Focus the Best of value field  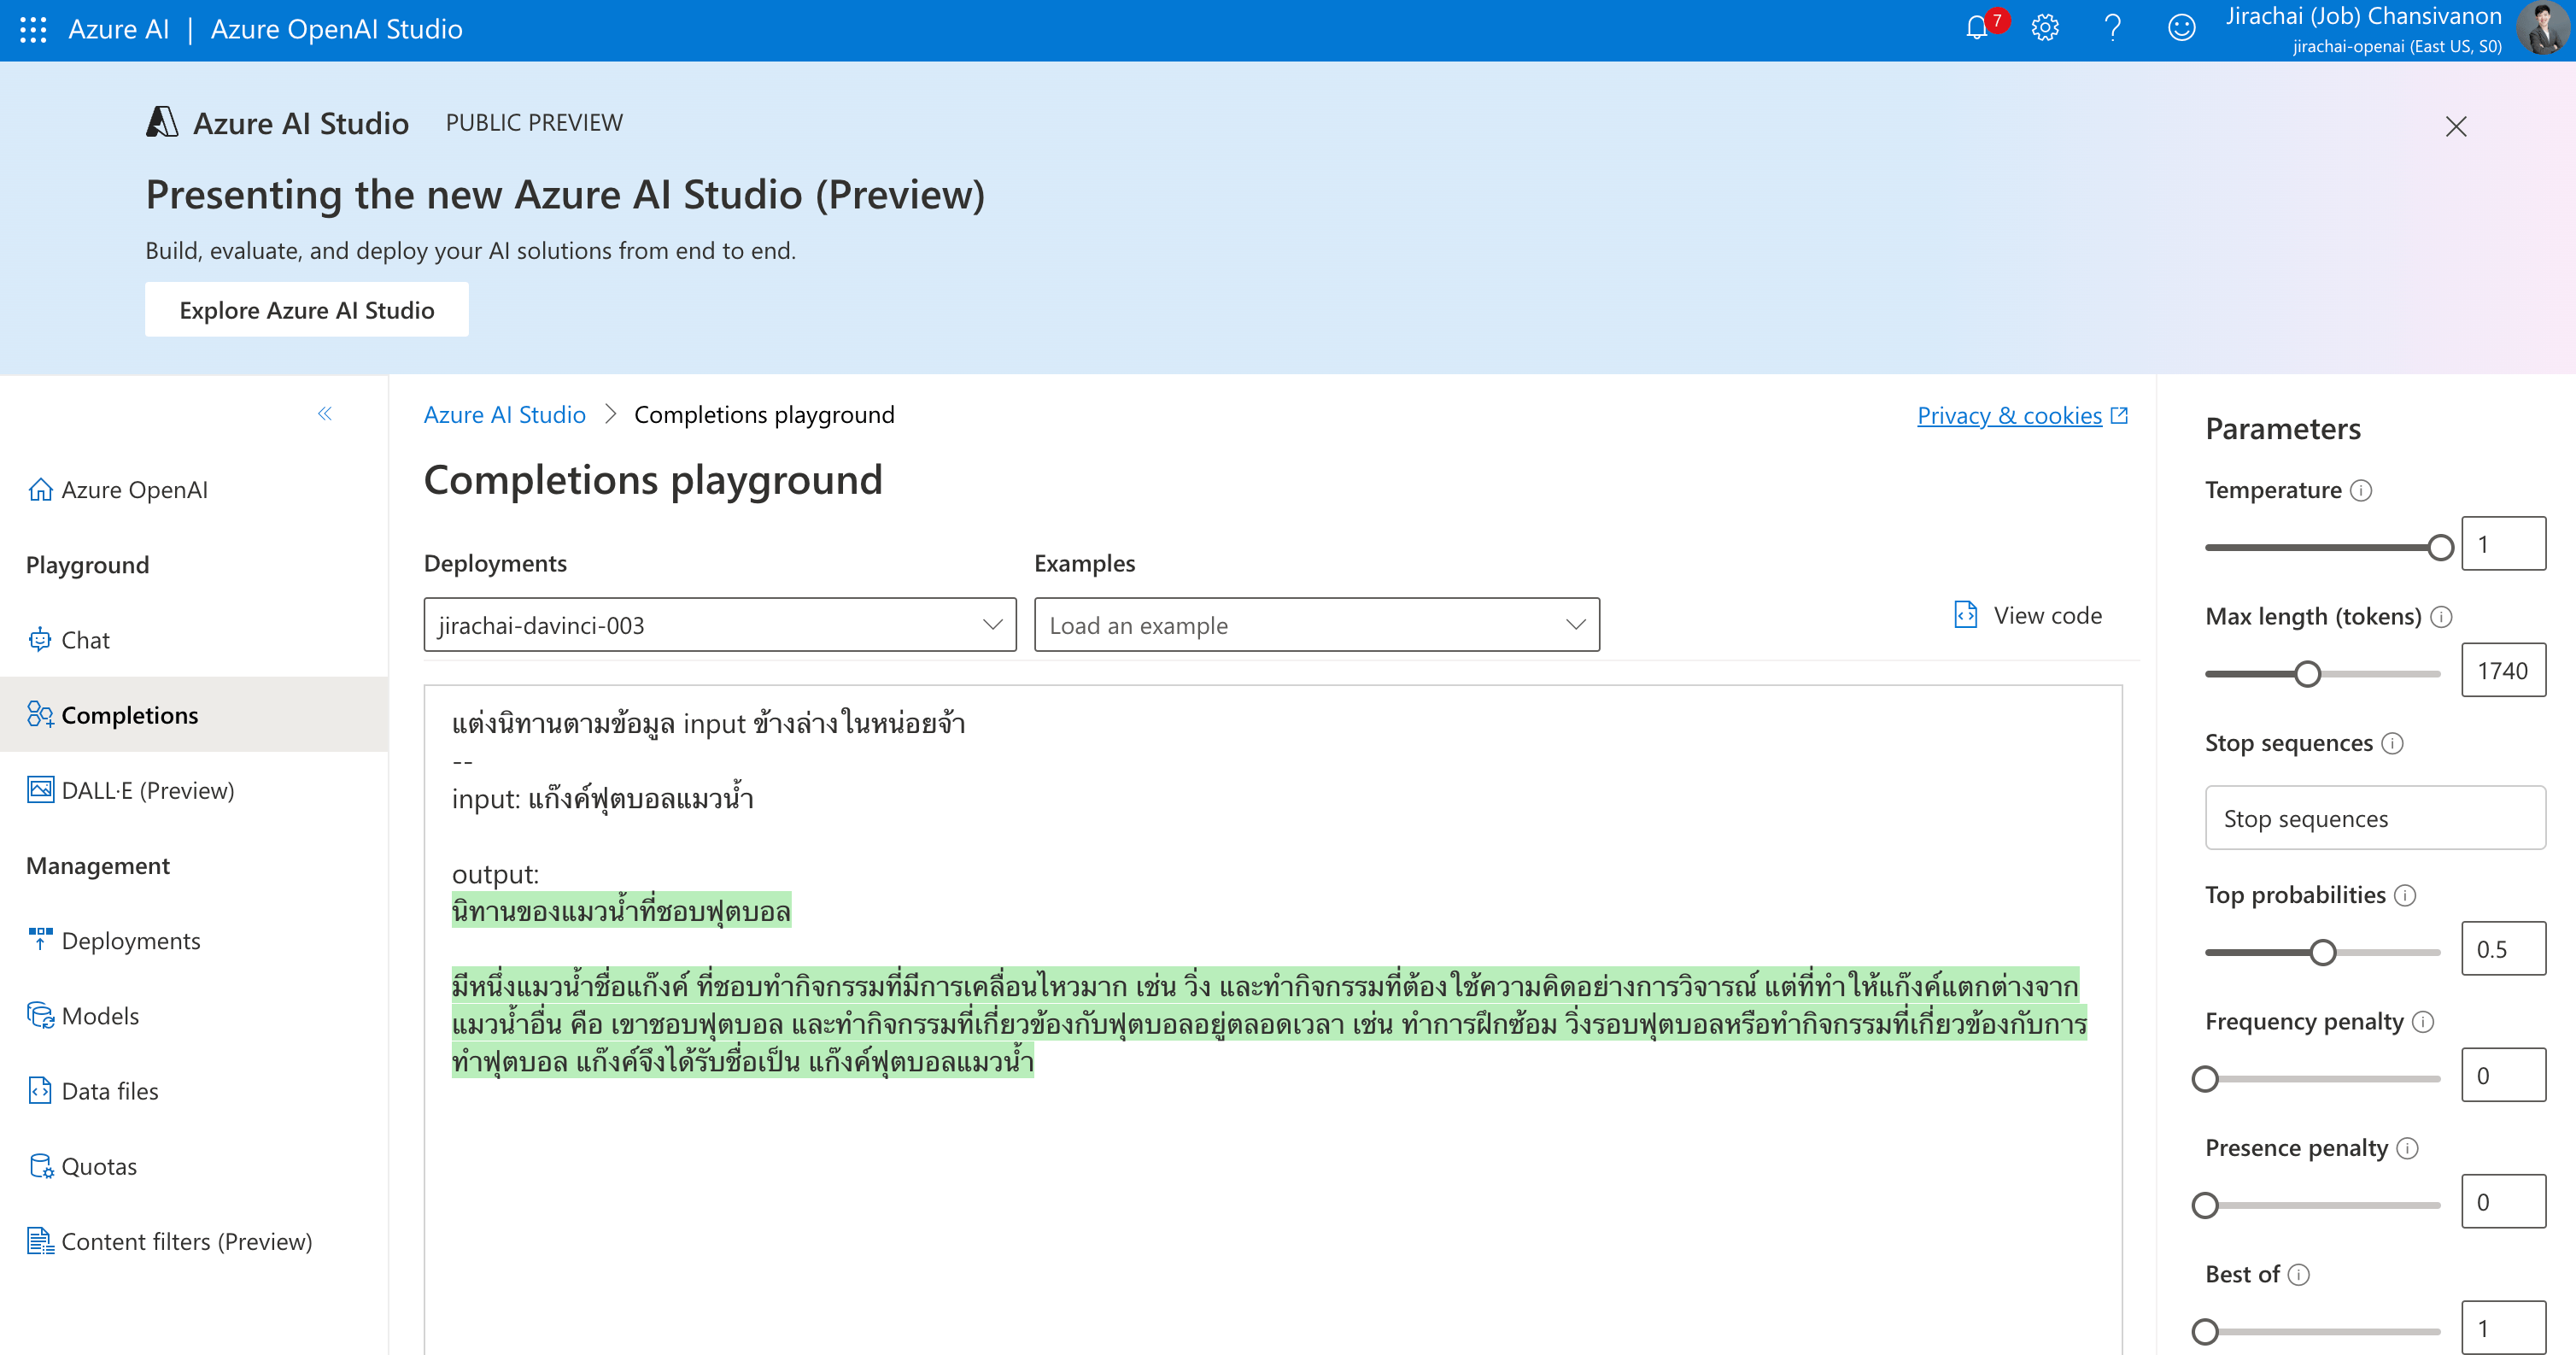click(x=2503, y=1327)
